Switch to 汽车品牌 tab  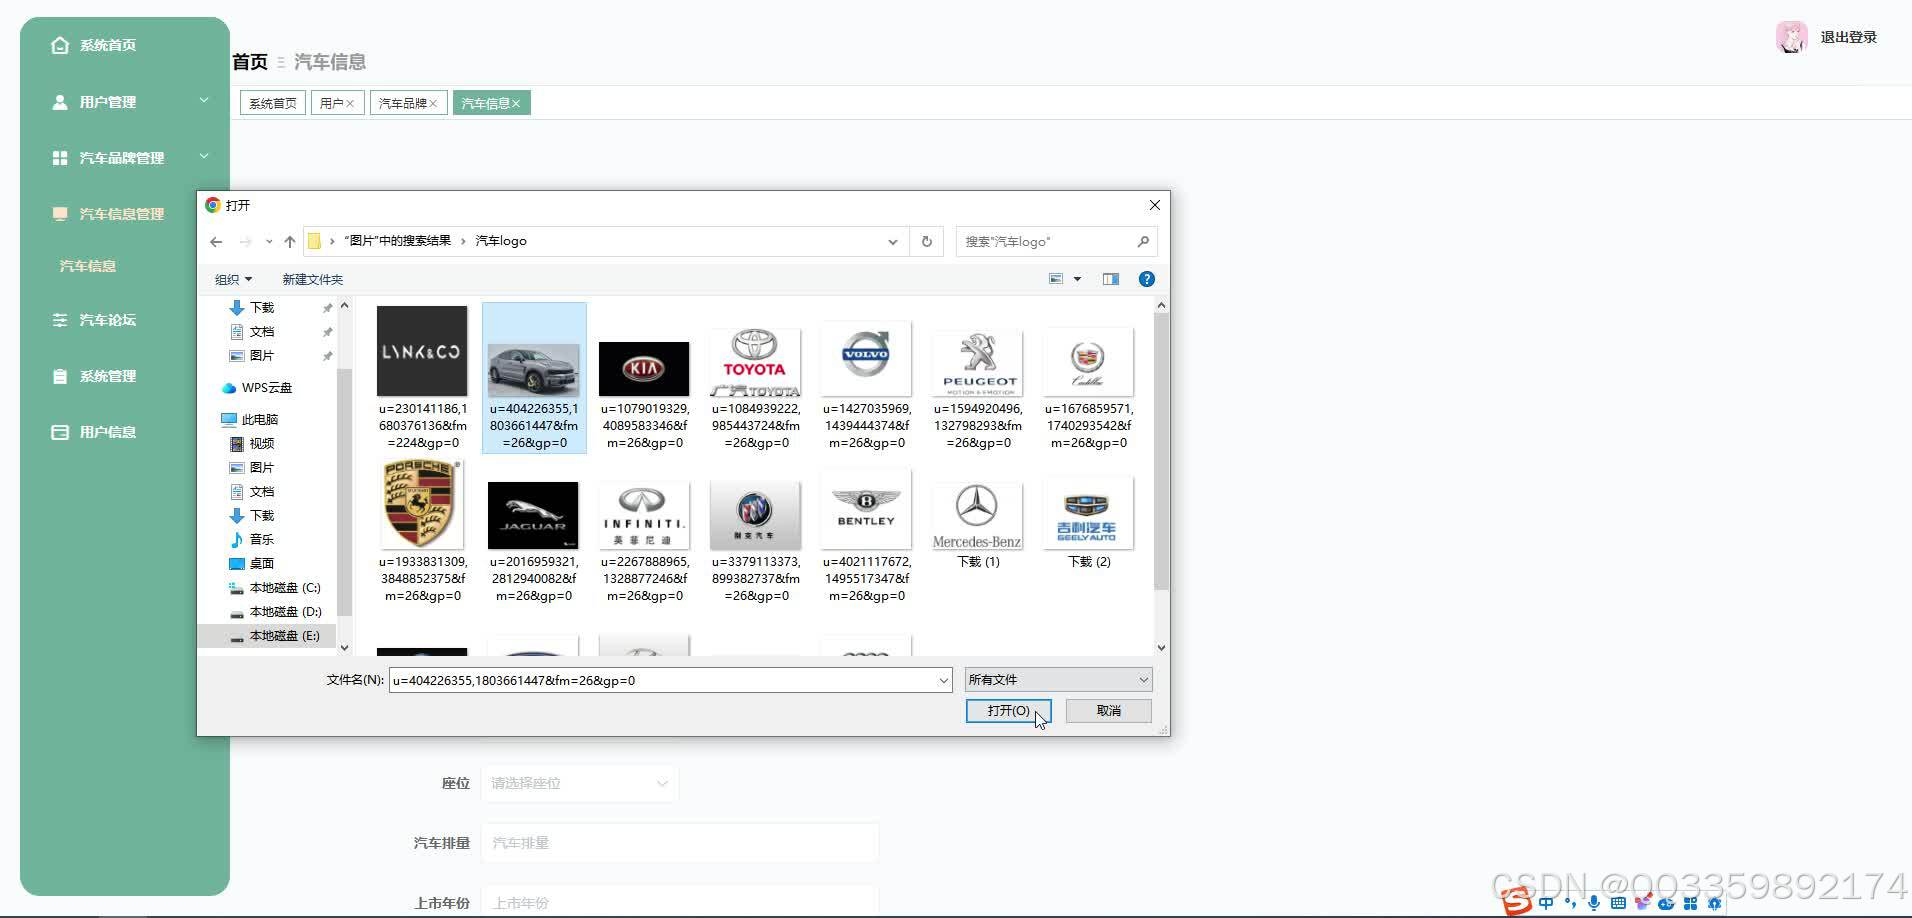[402, 103]
